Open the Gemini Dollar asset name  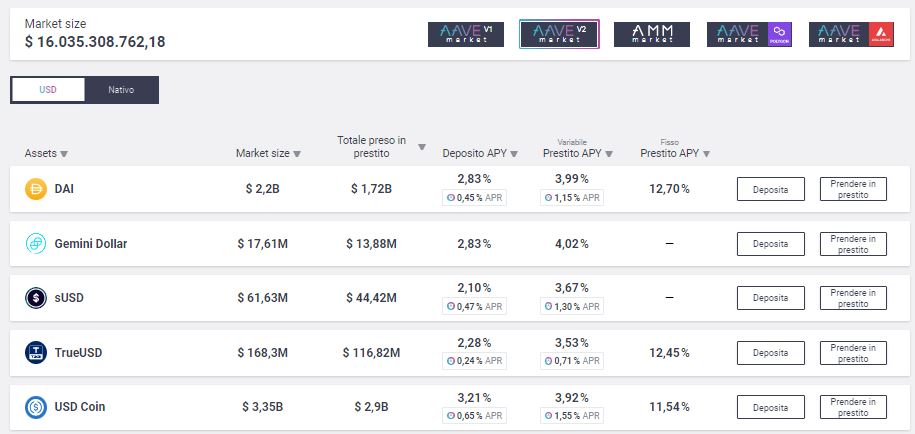pyautogui.click(x=90, y=243)
